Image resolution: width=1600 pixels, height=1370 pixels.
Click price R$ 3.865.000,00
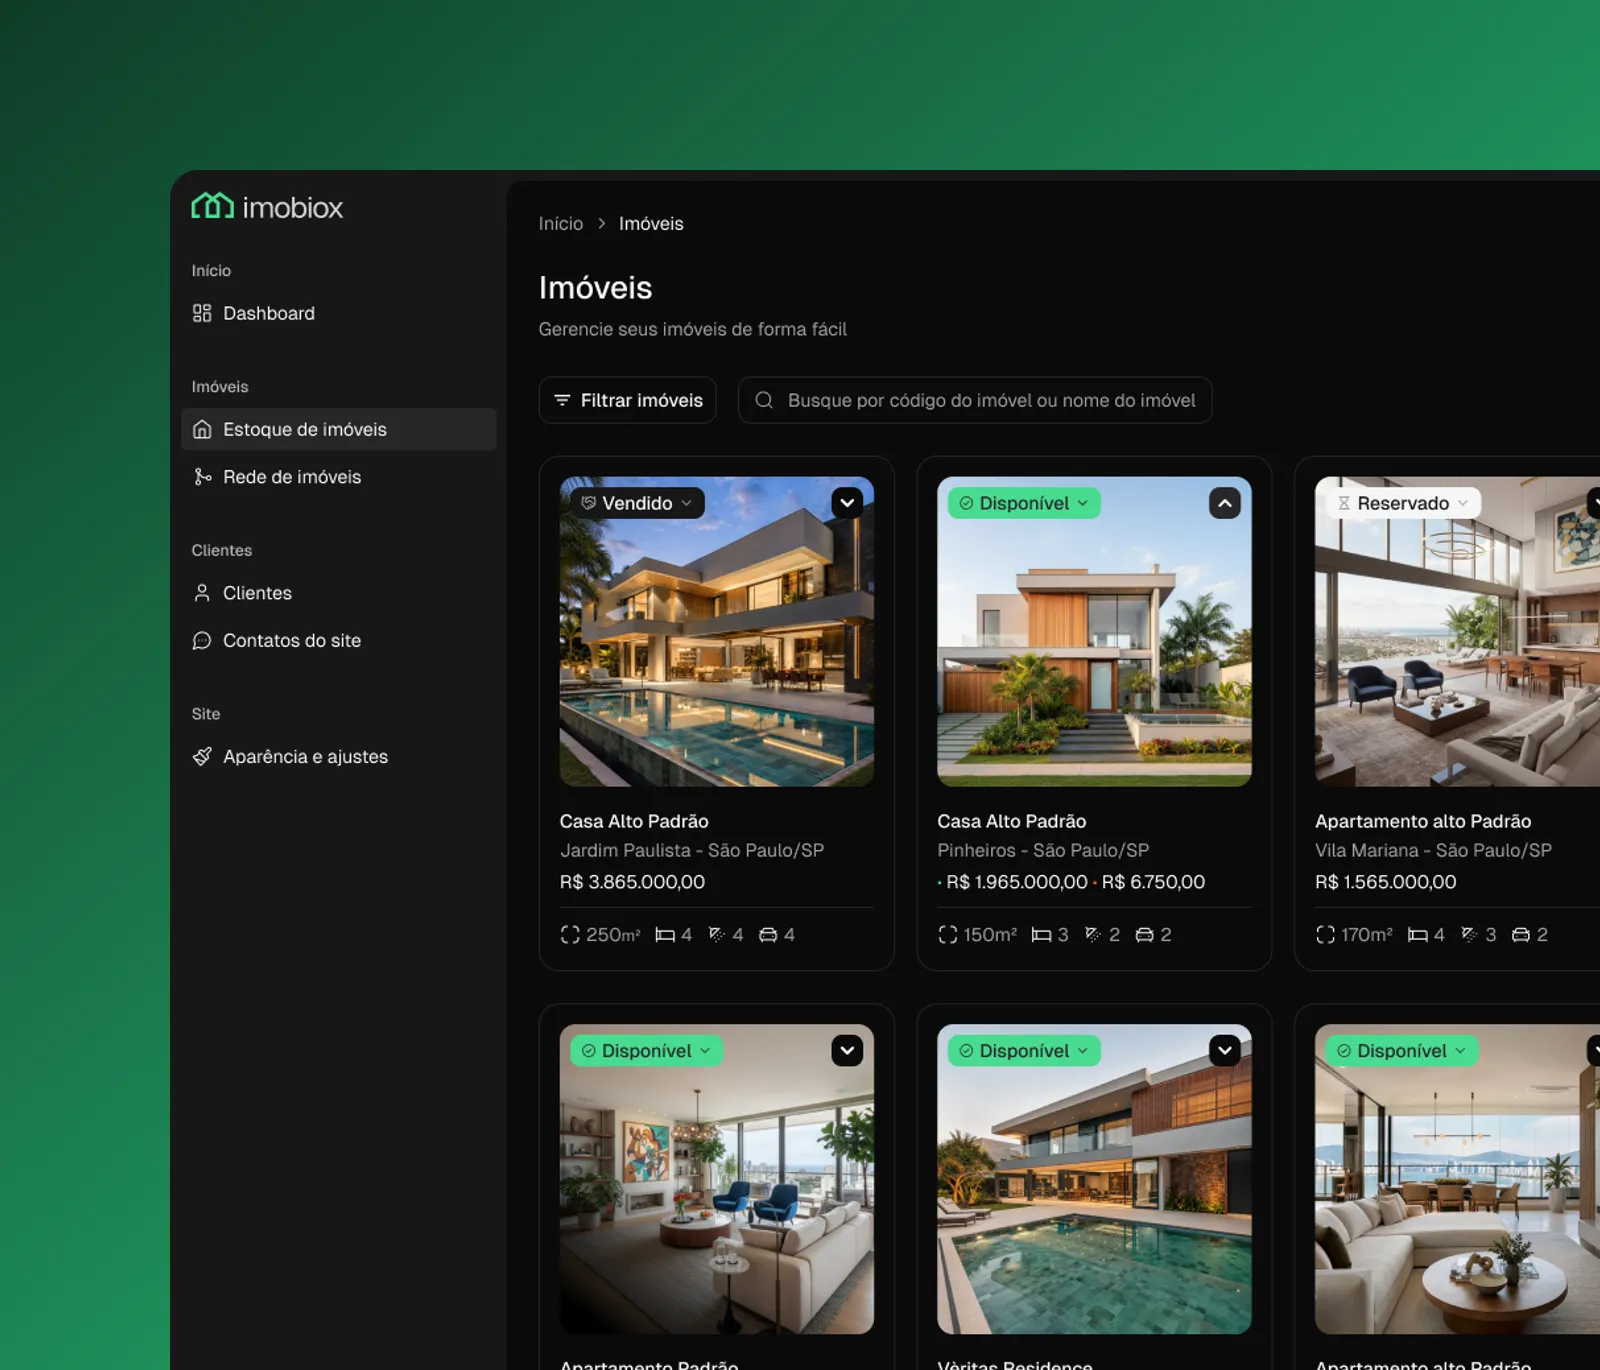[x=632, y=882]
